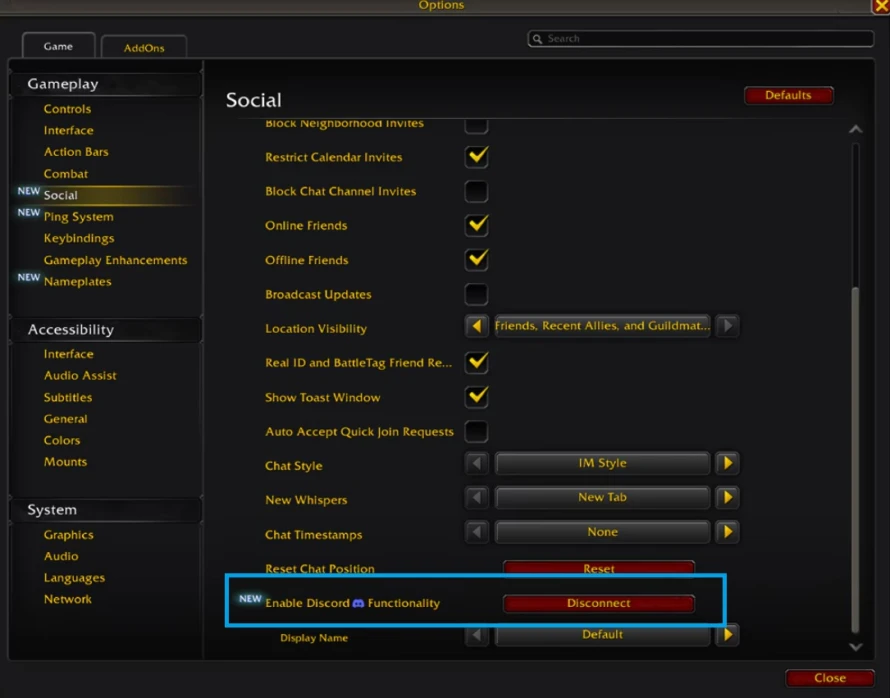Screen dimensions: 890x698
Task: Select previous Display Name option
Action: click(476, 634)
